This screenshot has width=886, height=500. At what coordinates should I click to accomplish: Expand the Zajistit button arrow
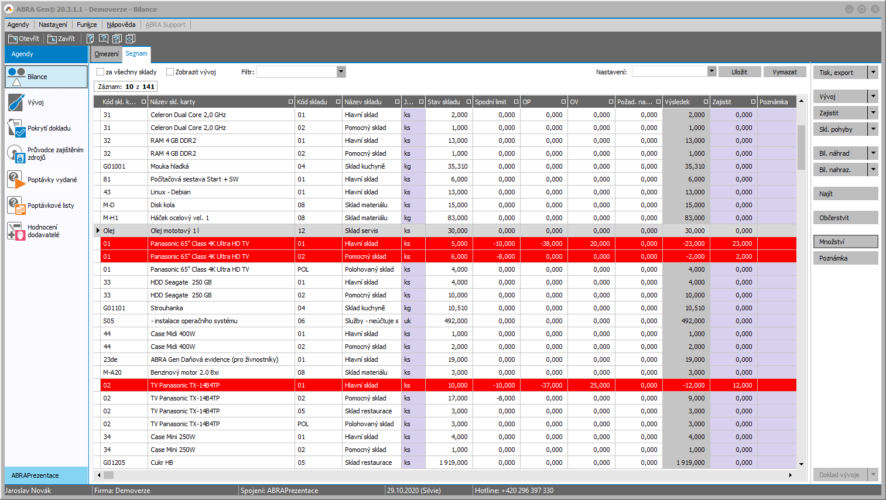873,113
